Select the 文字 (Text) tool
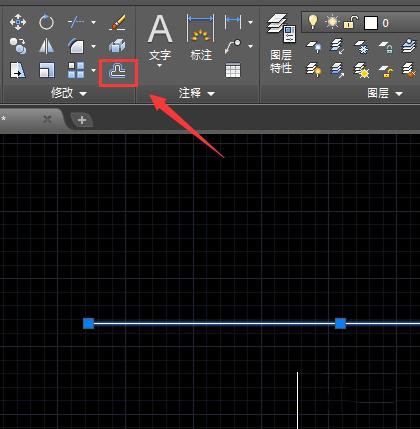 pyautogui.click(x=160, y=37)
